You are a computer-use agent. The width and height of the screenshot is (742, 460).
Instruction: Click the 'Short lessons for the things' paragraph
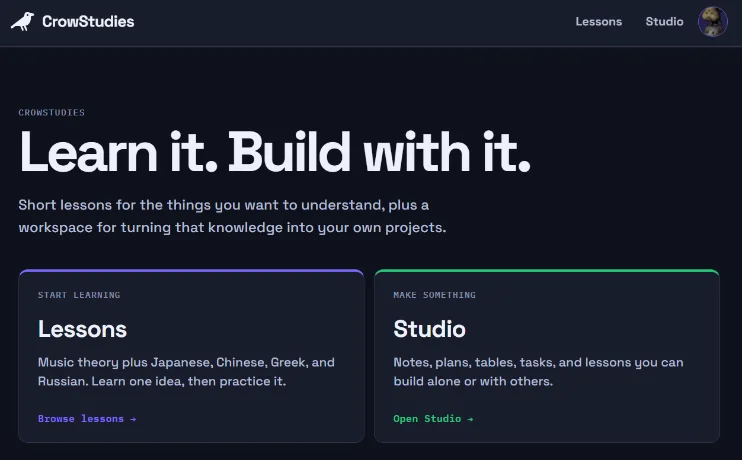point(232,216)
